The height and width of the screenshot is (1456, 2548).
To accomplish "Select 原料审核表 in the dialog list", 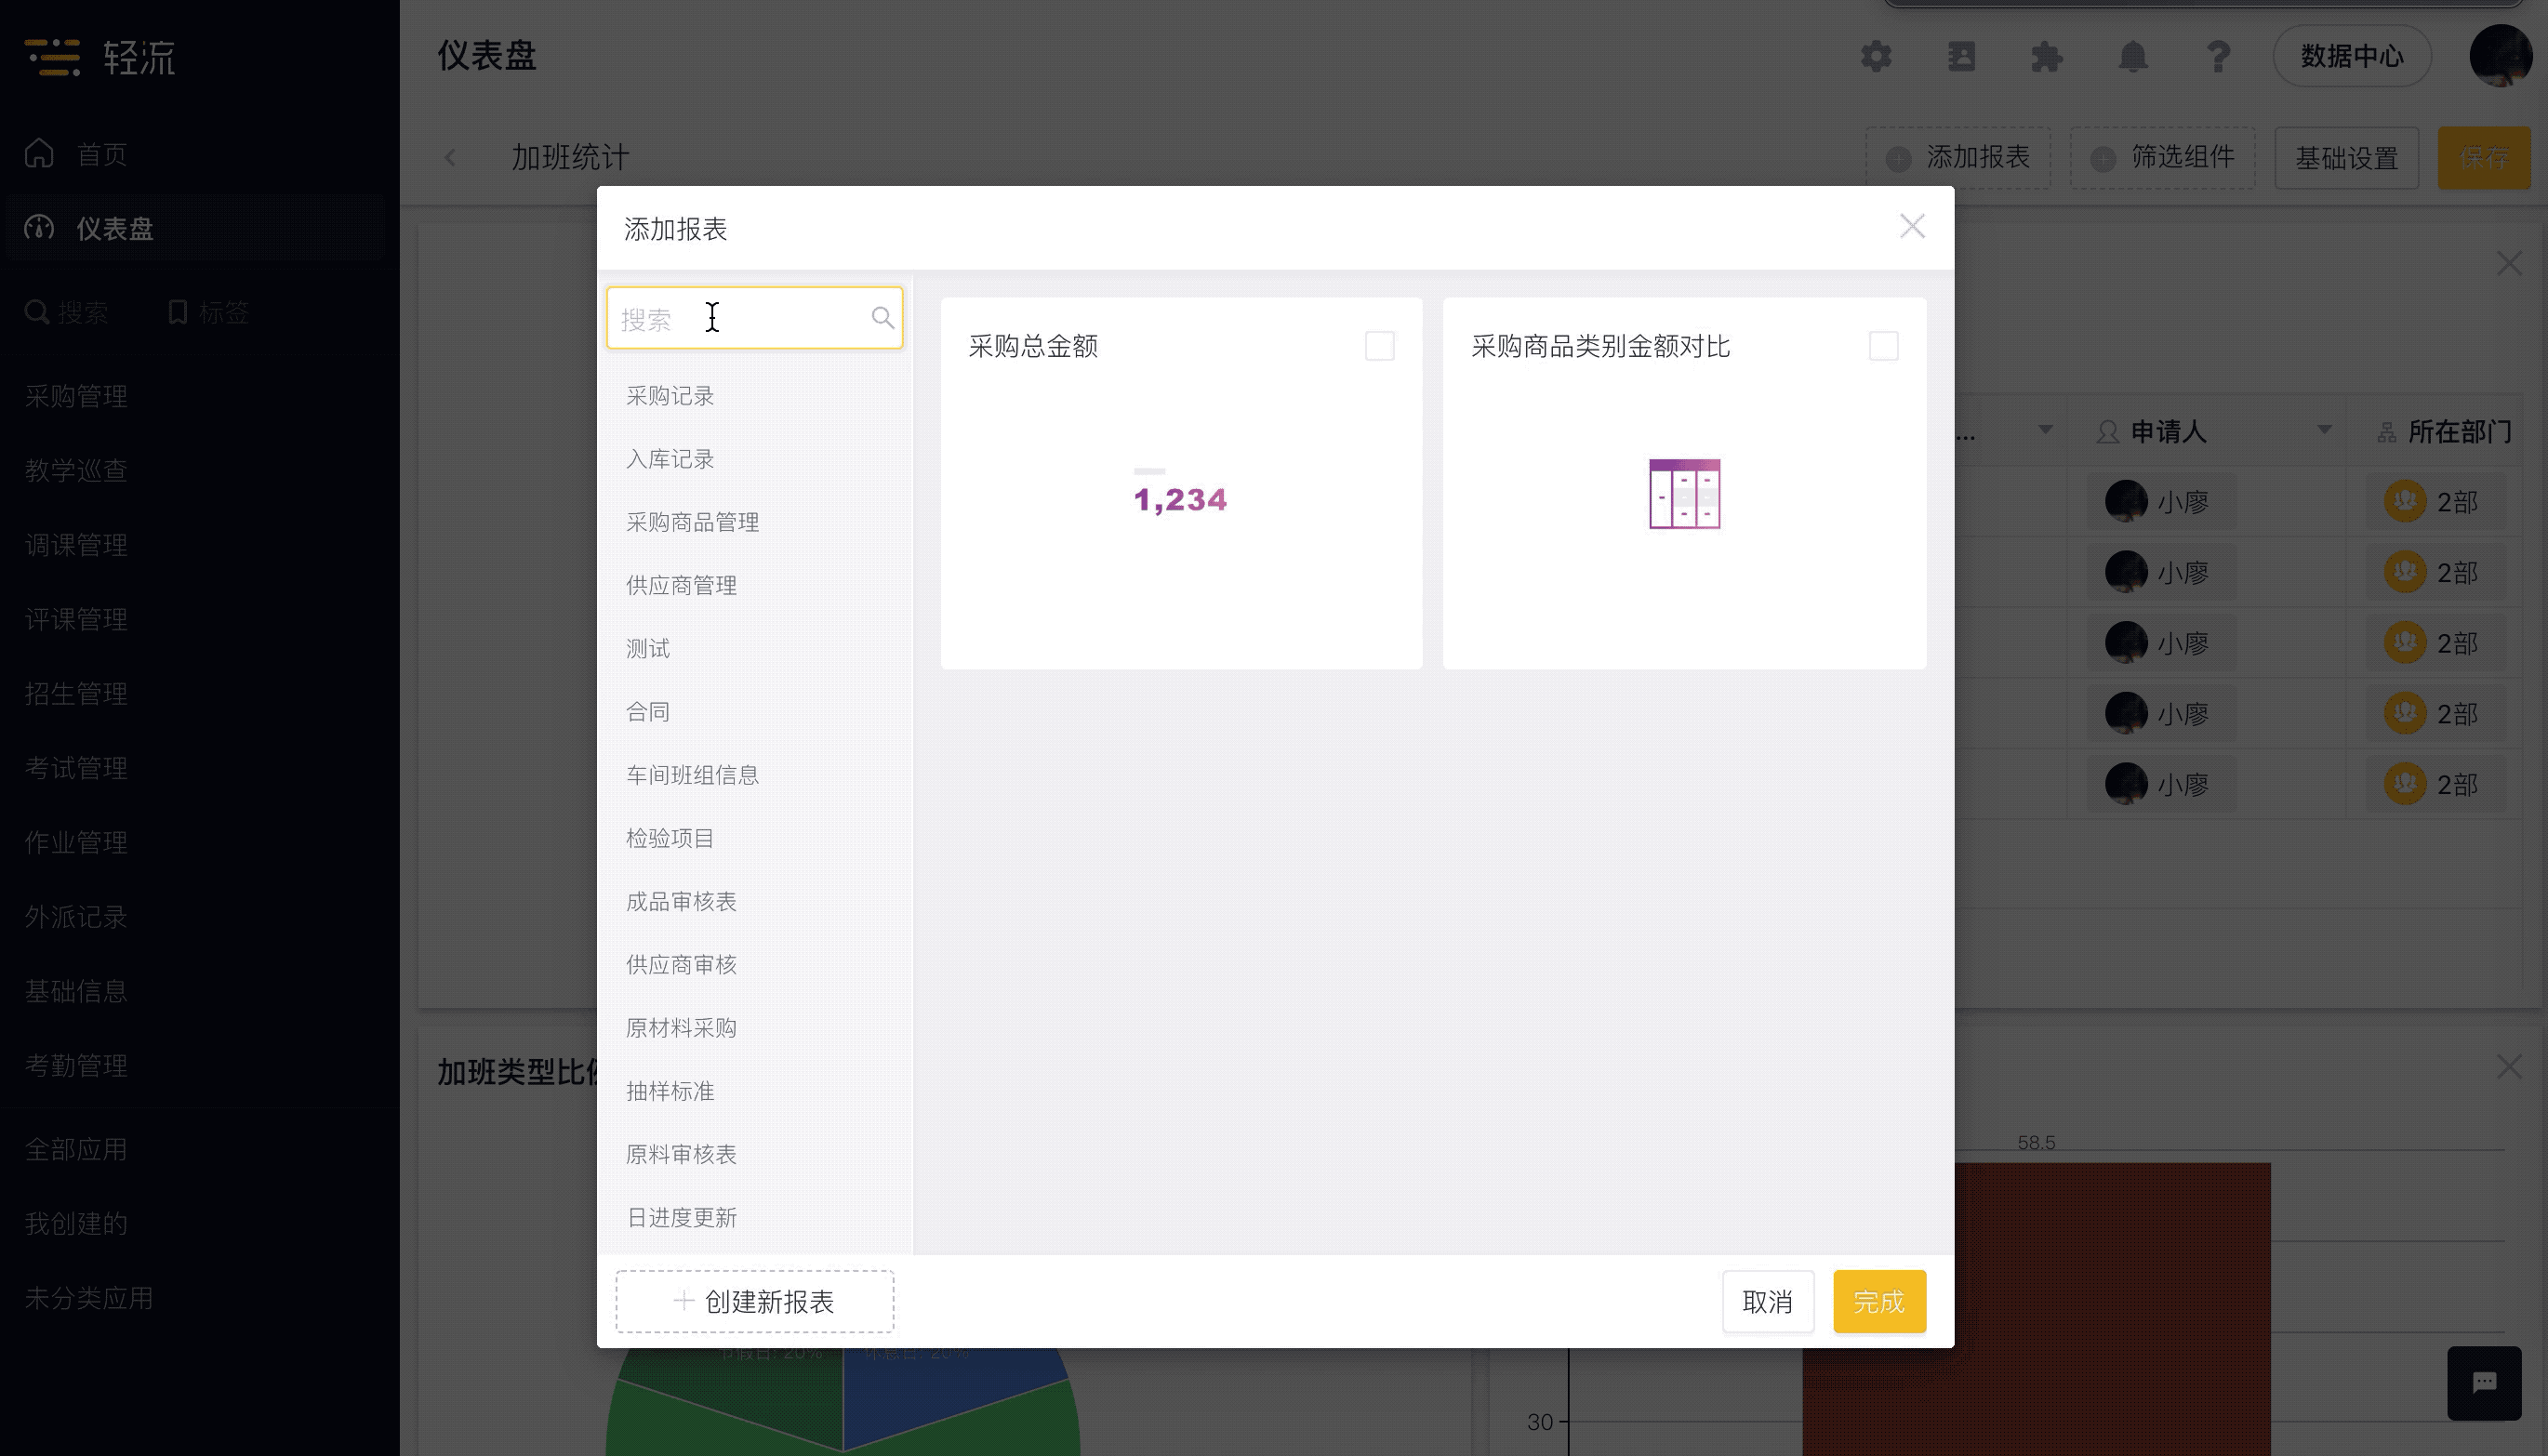I will 681,1154.
